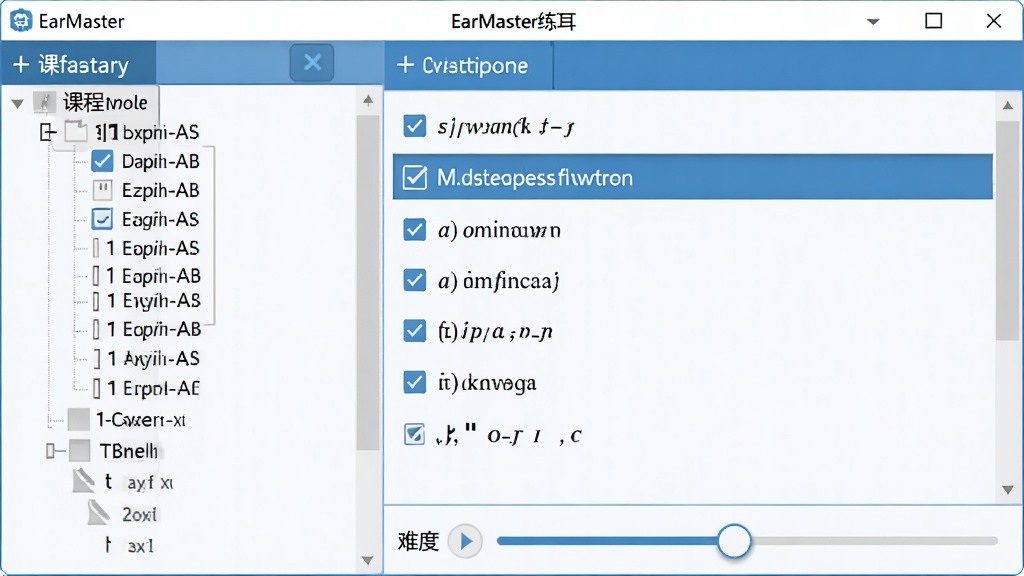Play the 难度 difficulty preview
This screenshot has width=1024, height=576.
[465, 541]
